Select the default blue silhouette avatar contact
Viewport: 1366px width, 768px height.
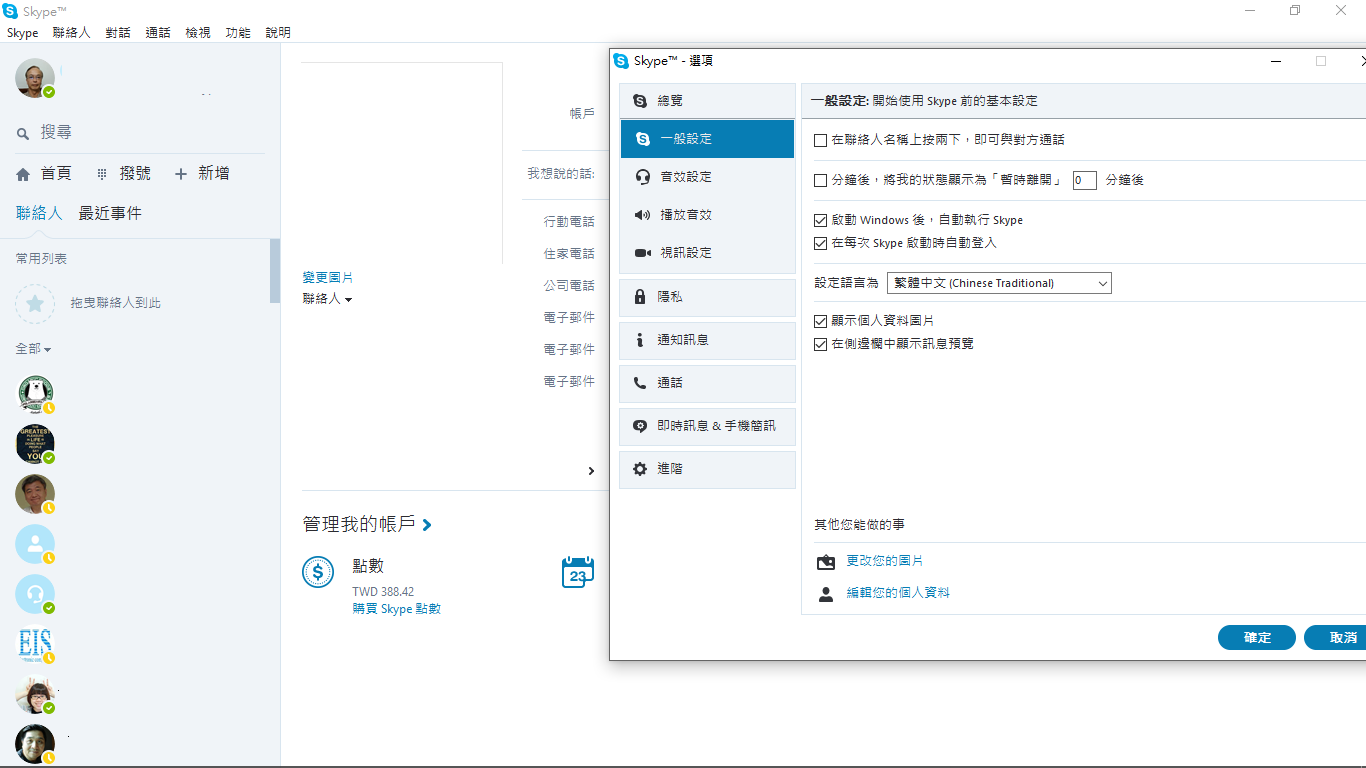(35, 544)
